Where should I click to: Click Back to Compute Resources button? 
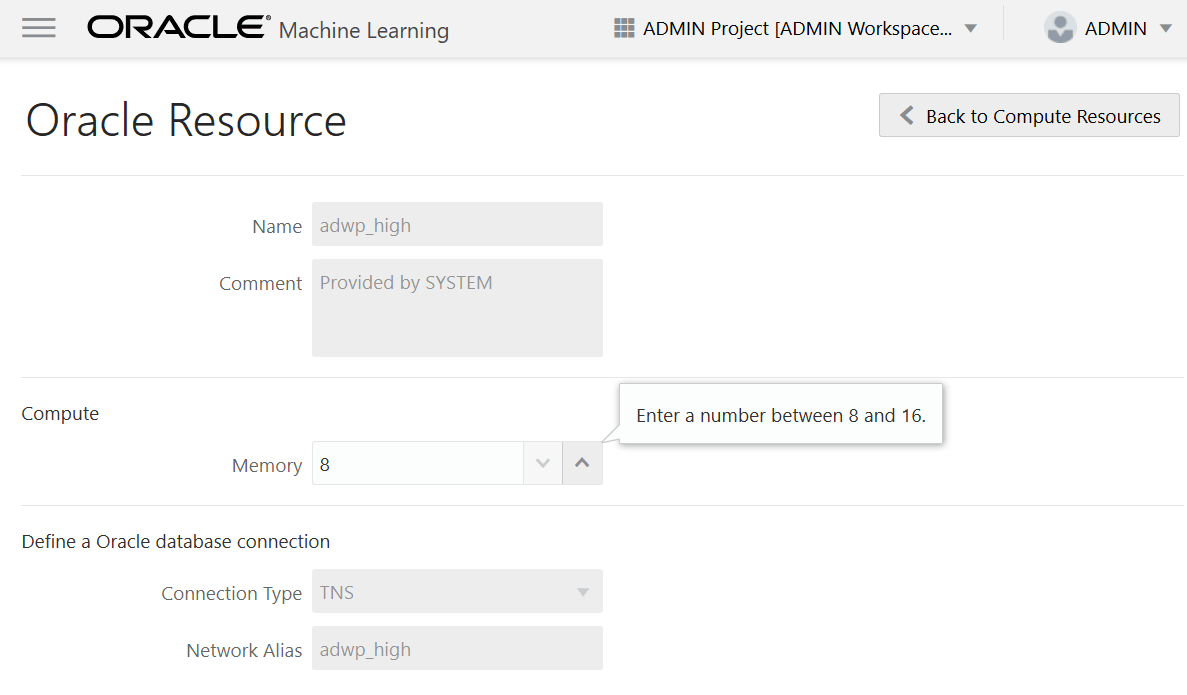click(x=1029, y=115)
